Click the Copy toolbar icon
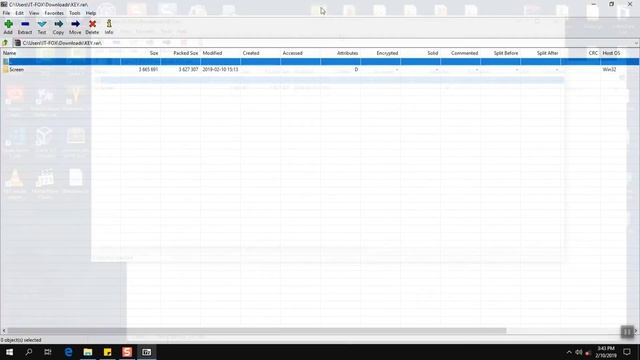 (58, 24)
